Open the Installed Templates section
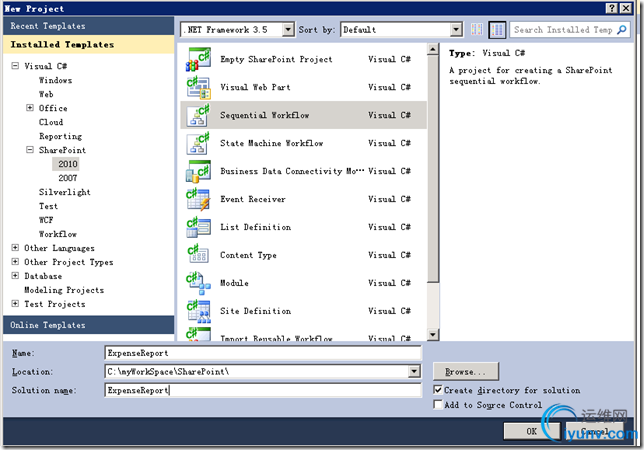 [x=88, y=44]
